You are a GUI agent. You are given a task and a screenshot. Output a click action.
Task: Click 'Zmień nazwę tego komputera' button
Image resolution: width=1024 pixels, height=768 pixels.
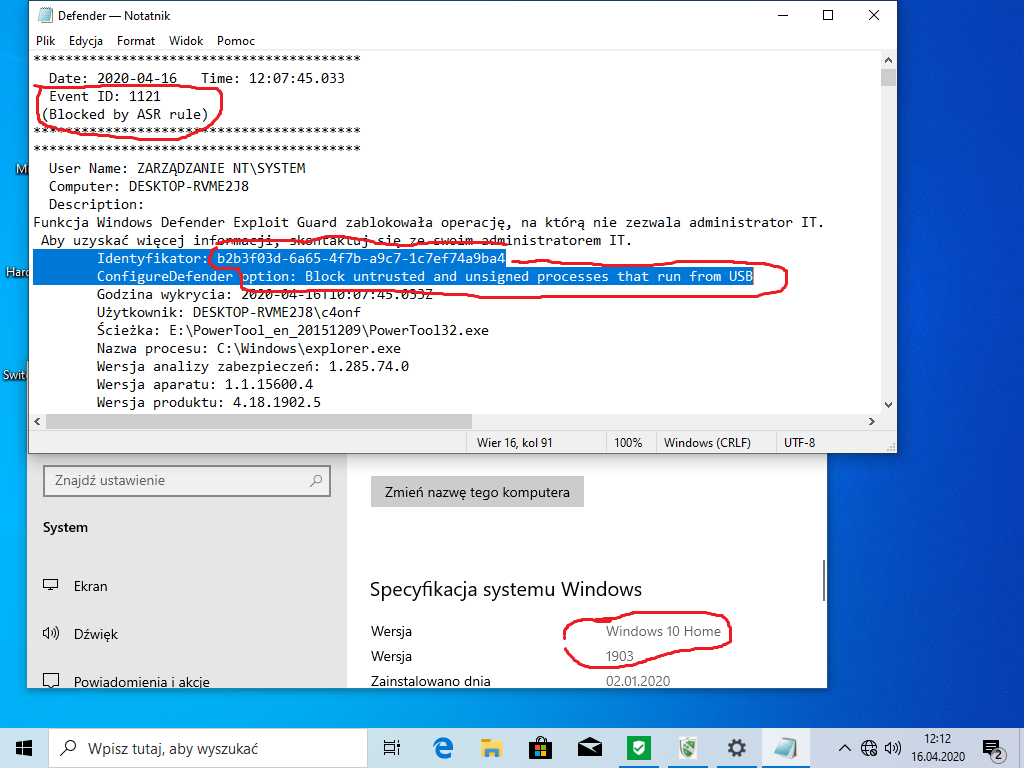pos(477,492)
